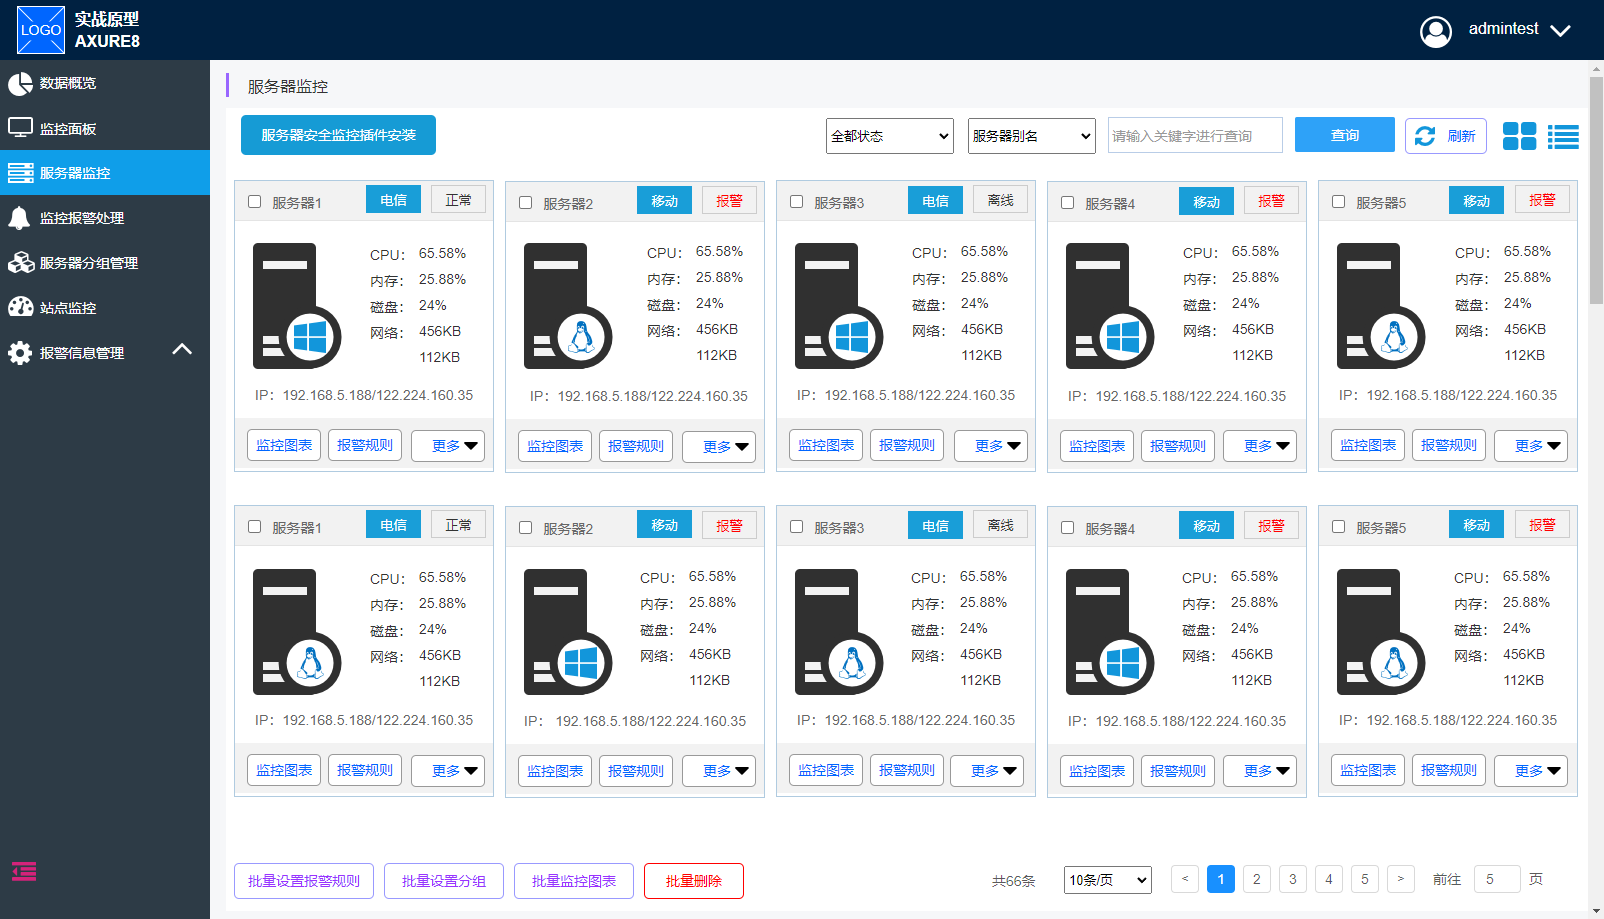Click the admintest user avatar icon
This screenshot has width=1604, height=919.
click(x=1436, y=32)
